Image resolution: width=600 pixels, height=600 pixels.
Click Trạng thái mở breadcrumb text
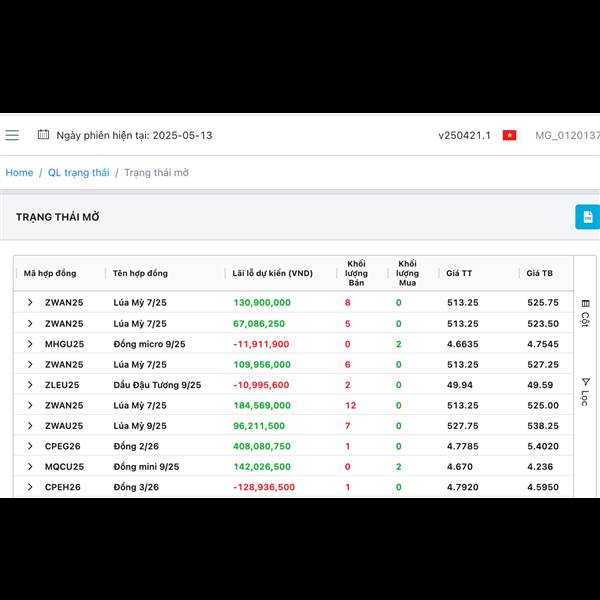click(x=157, y=173)
